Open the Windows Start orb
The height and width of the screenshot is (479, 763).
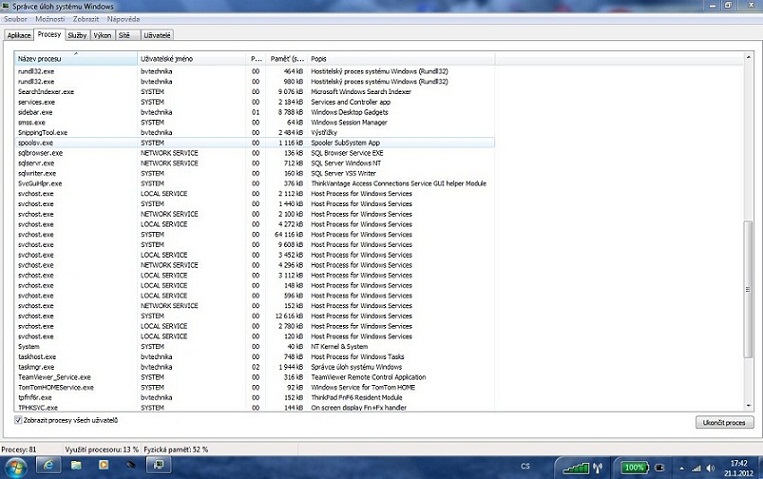coord(15,468)
